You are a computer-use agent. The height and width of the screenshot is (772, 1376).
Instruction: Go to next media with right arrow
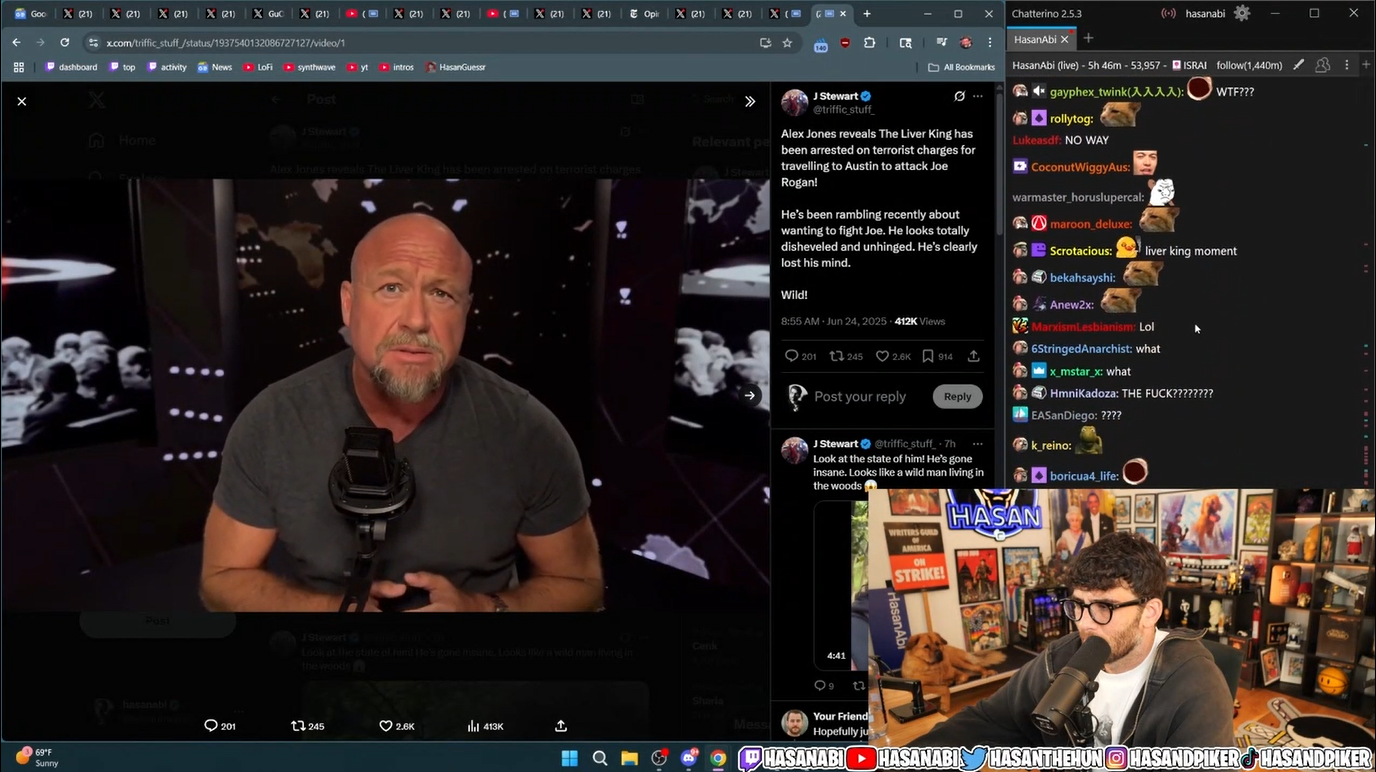(750, 395)
